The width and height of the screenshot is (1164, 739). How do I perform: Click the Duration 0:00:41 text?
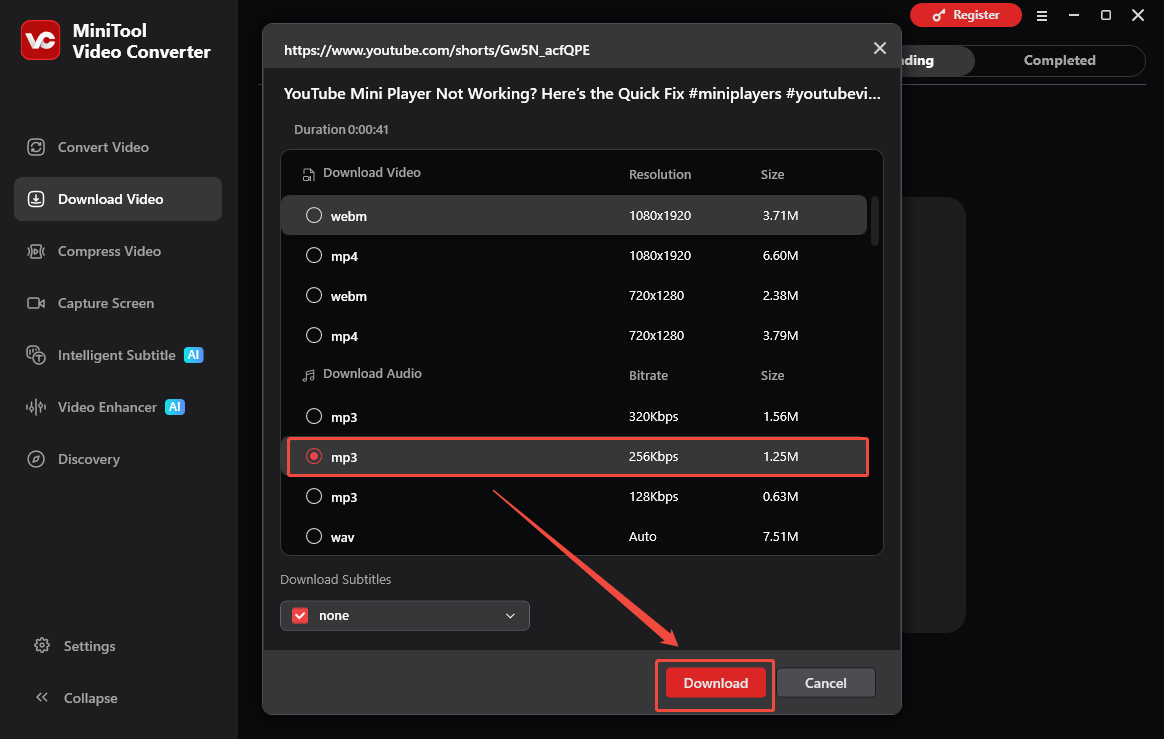341,129
